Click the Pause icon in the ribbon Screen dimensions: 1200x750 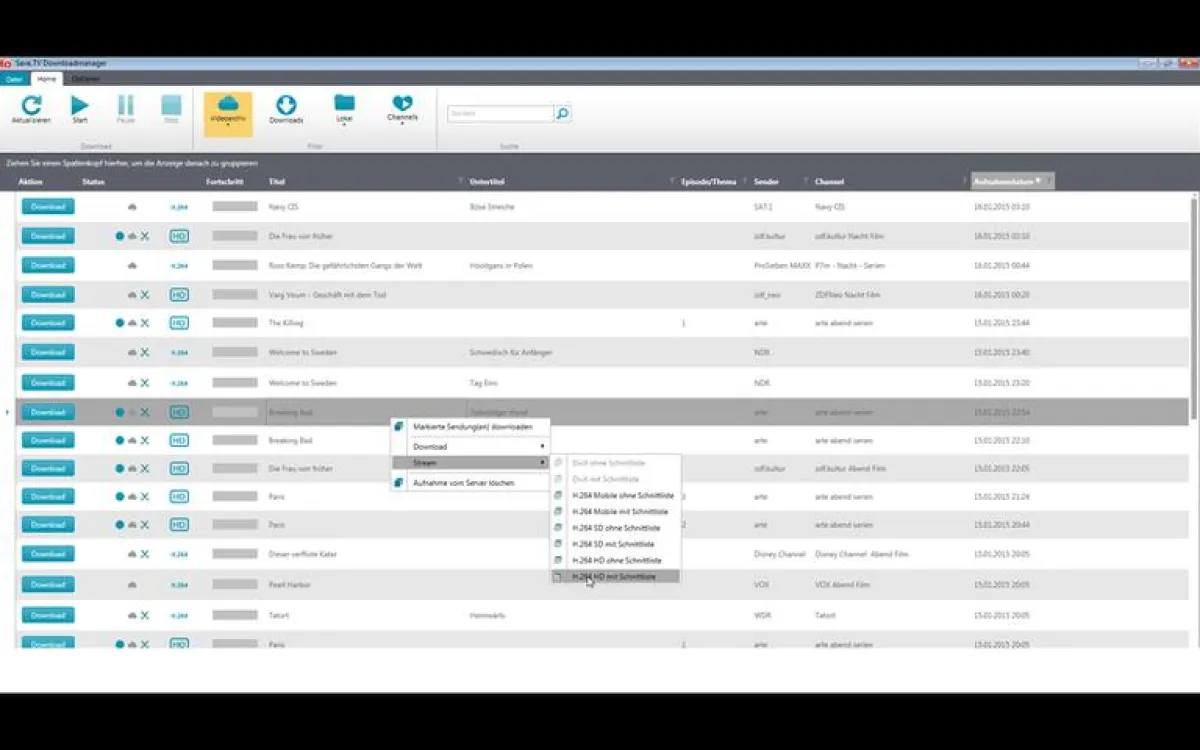pyautogui.click(x=126, y=106)
